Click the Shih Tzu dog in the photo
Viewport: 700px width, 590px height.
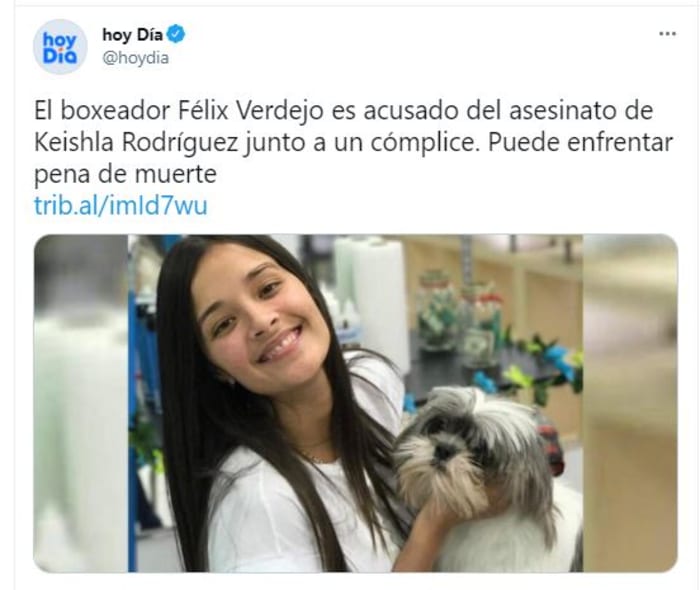click(482, 473)
